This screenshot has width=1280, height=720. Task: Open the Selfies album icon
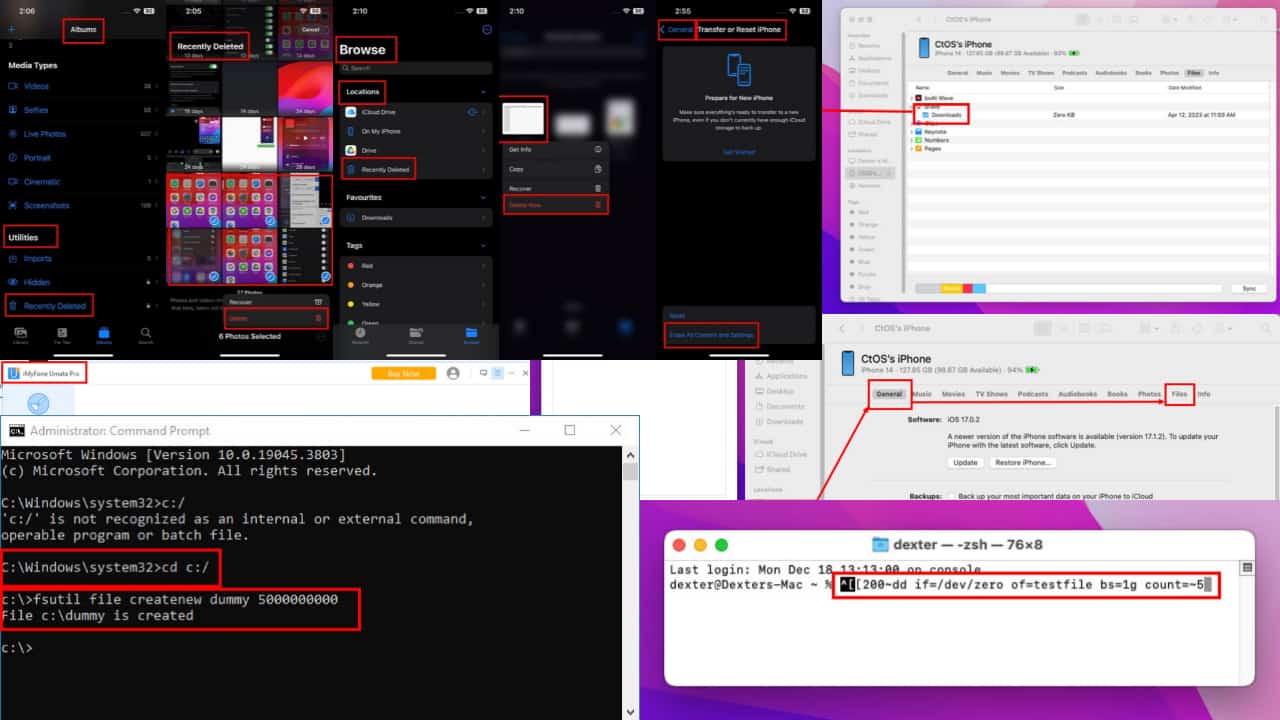(x=13, y=110)
